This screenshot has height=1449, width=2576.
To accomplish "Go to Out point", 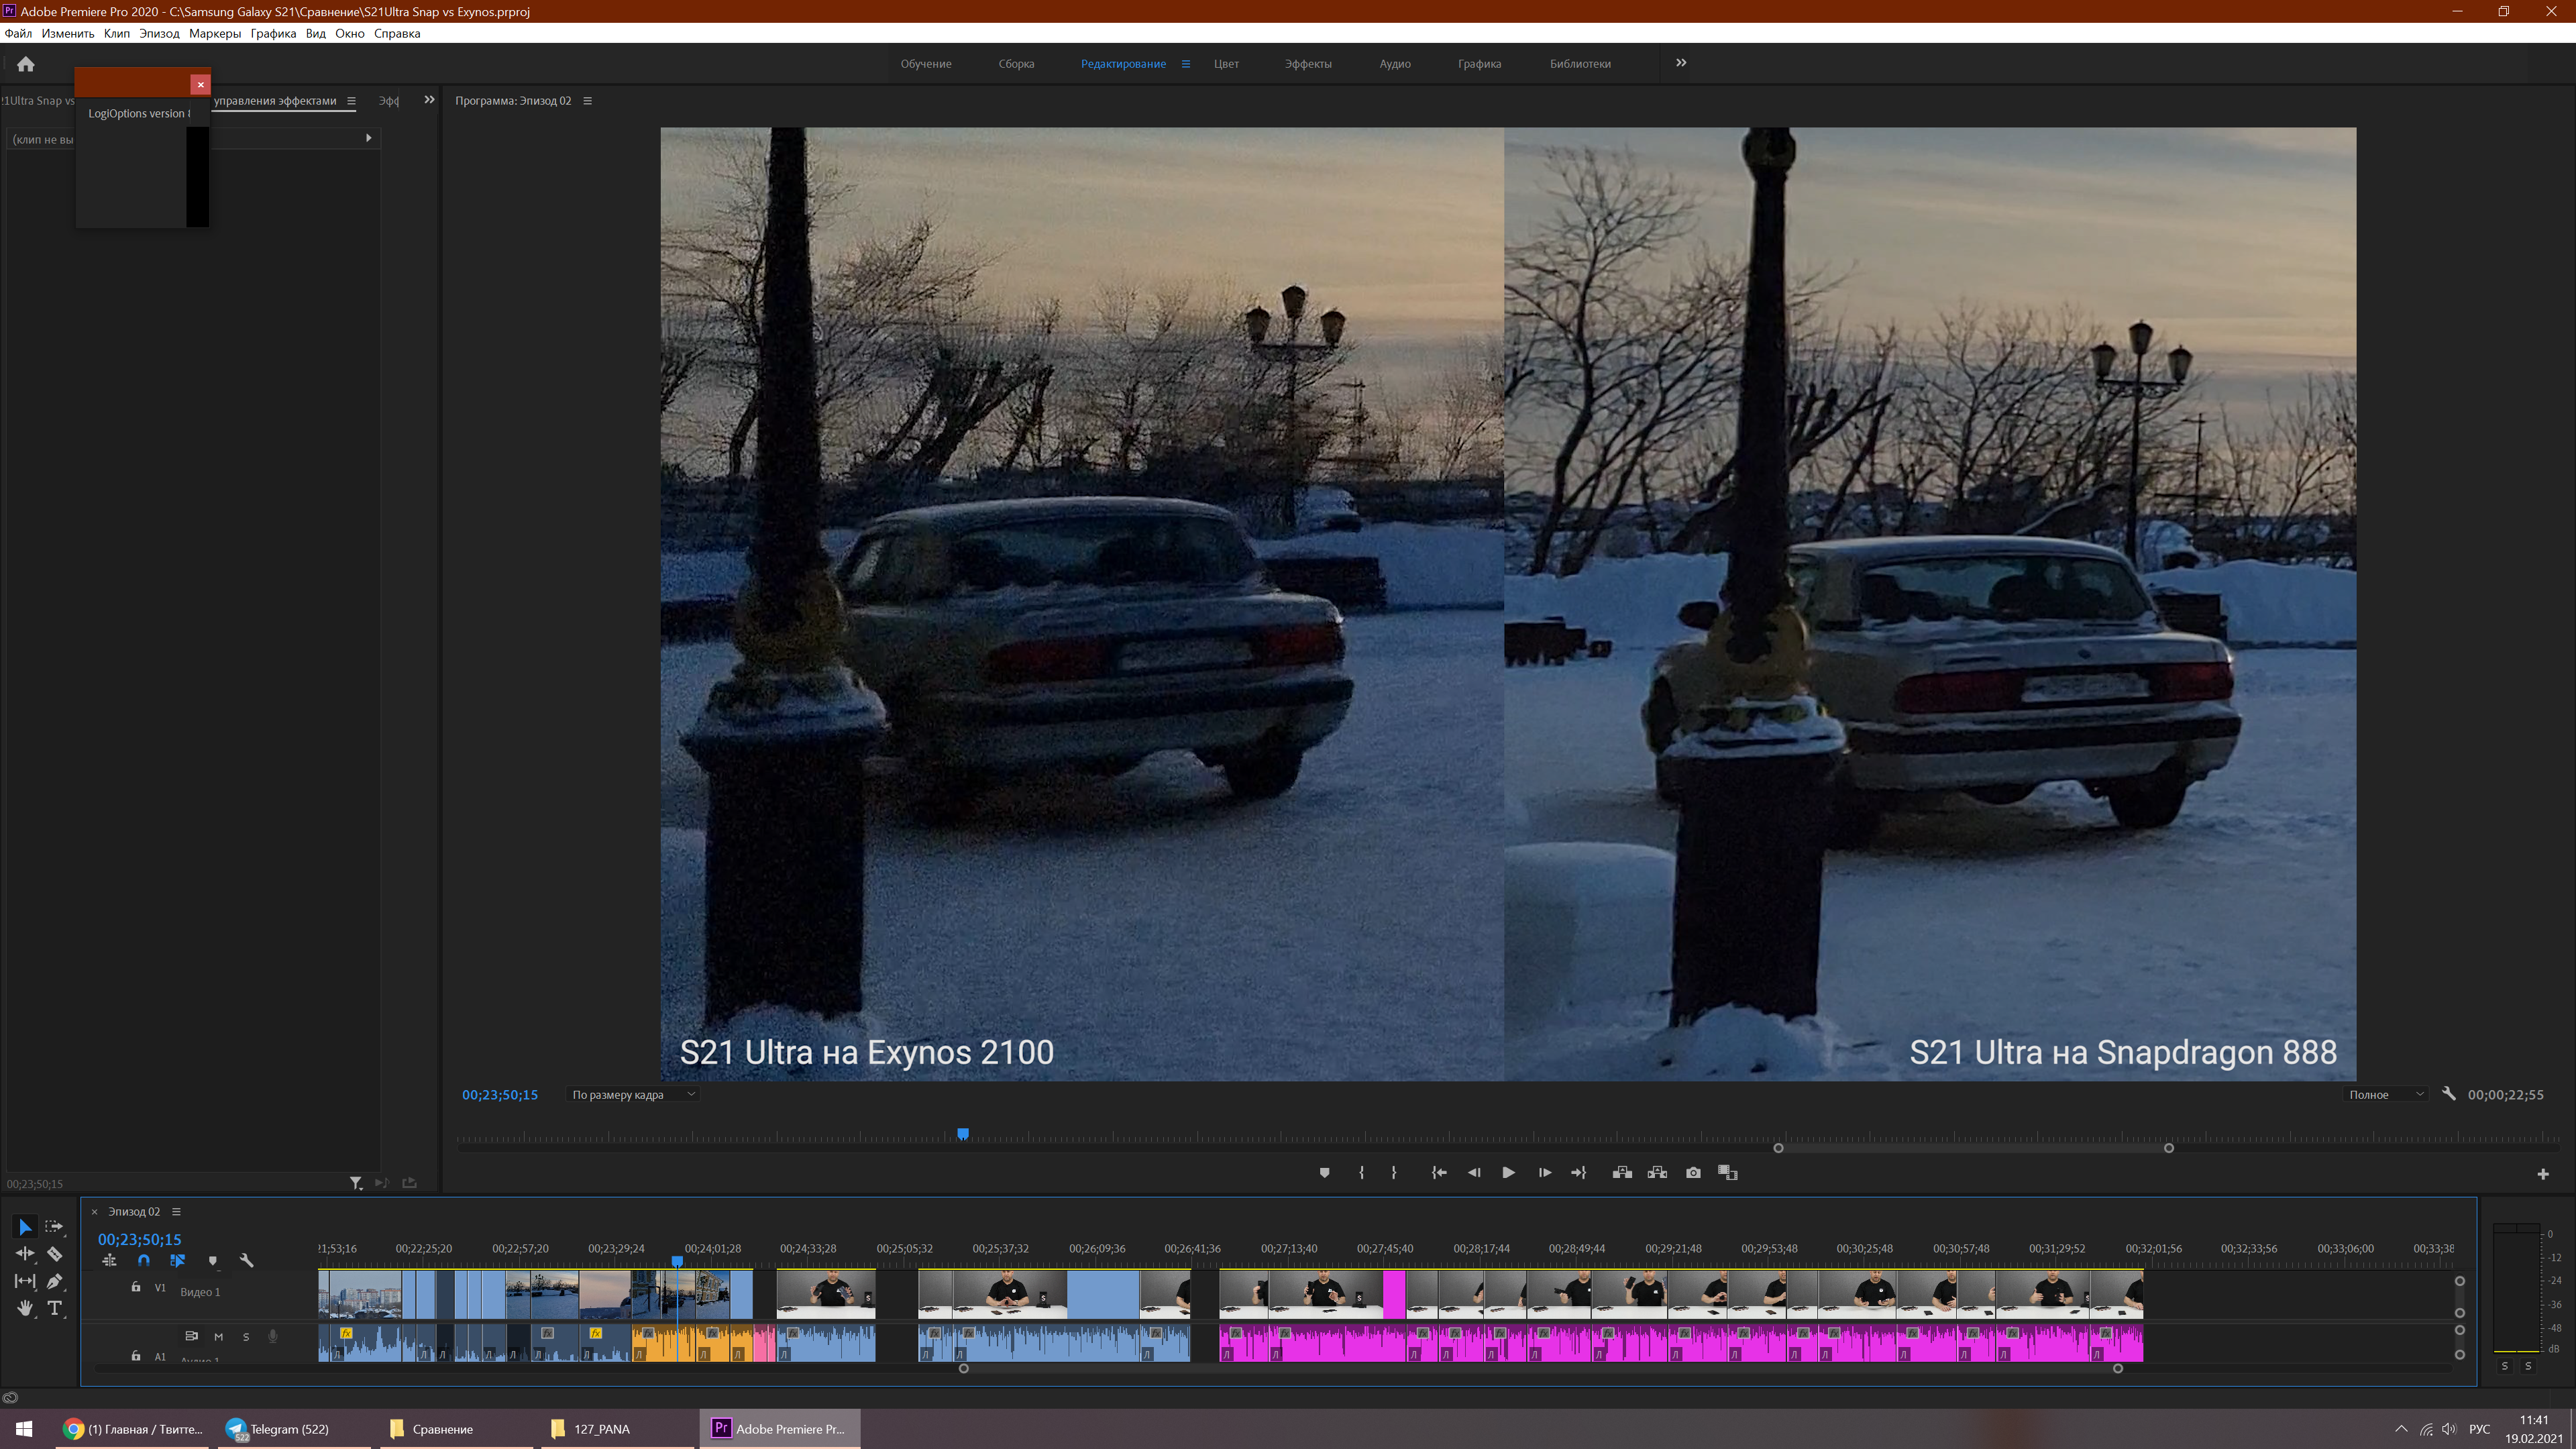I will (x=1579, y=1173).
